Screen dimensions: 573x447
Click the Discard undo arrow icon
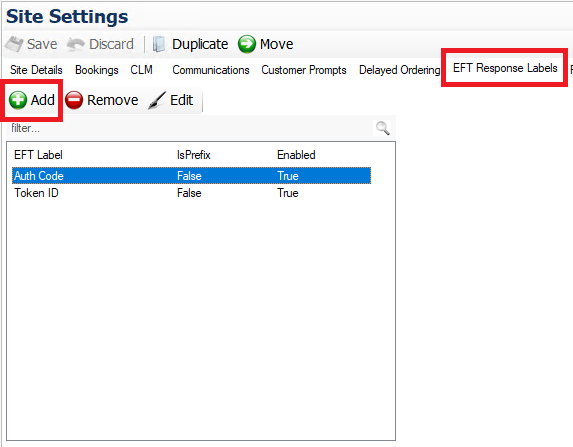point(76,44)
